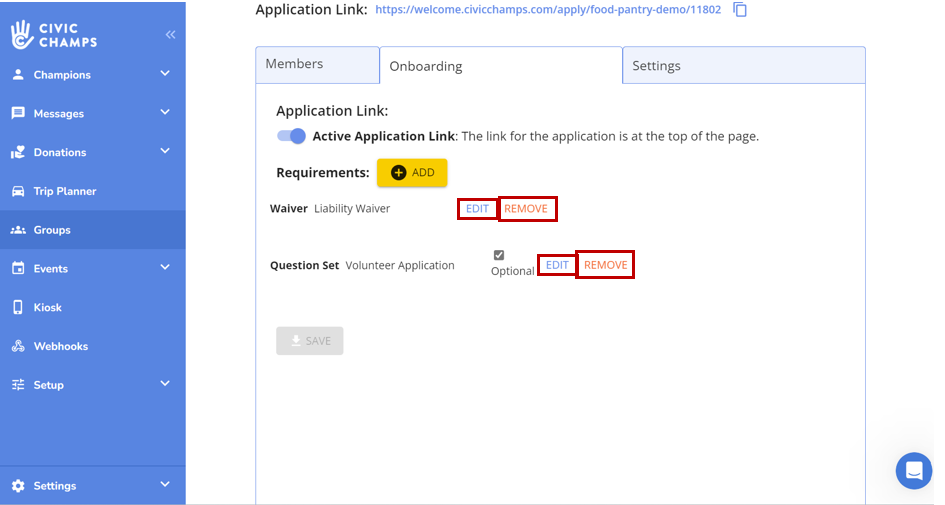Image resolution: width=945 pixels, height=505 pixels.
Task: Edit the Volunteer Application question set
Action: [x=556, y=265]
